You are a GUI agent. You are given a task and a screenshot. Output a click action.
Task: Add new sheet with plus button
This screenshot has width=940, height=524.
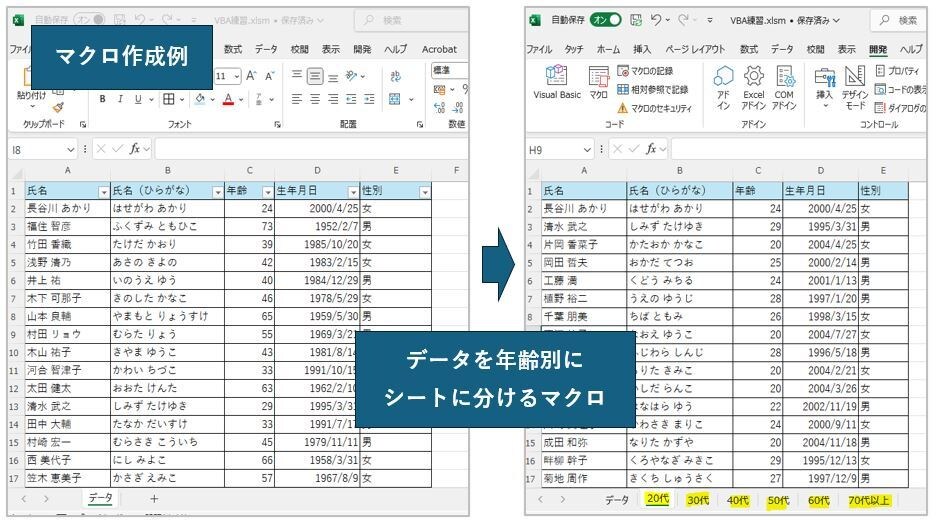[x=154, y=499]
